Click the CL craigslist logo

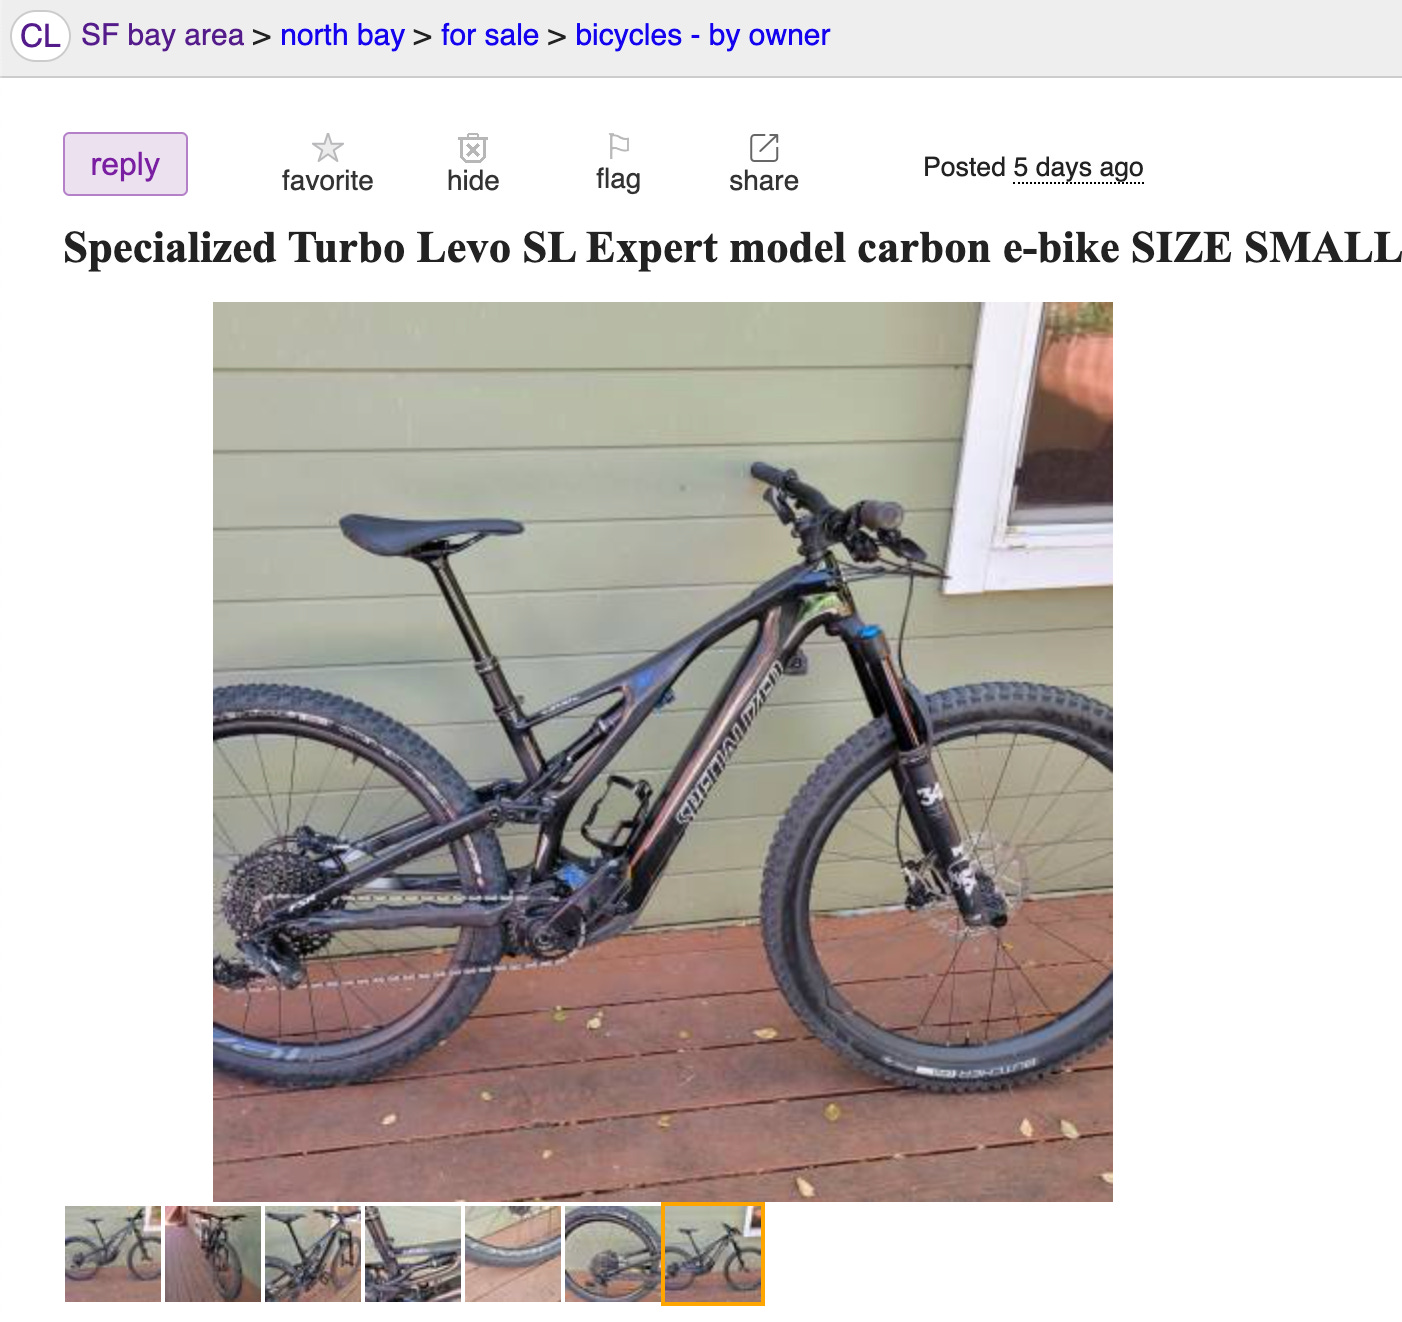tap(40, 36)
